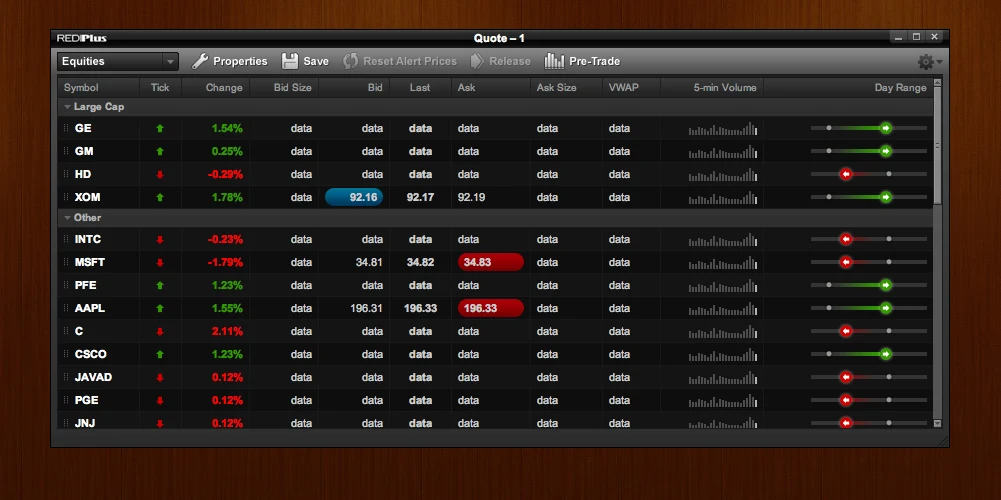Click the XOM day range green marker

click(885, 197)
